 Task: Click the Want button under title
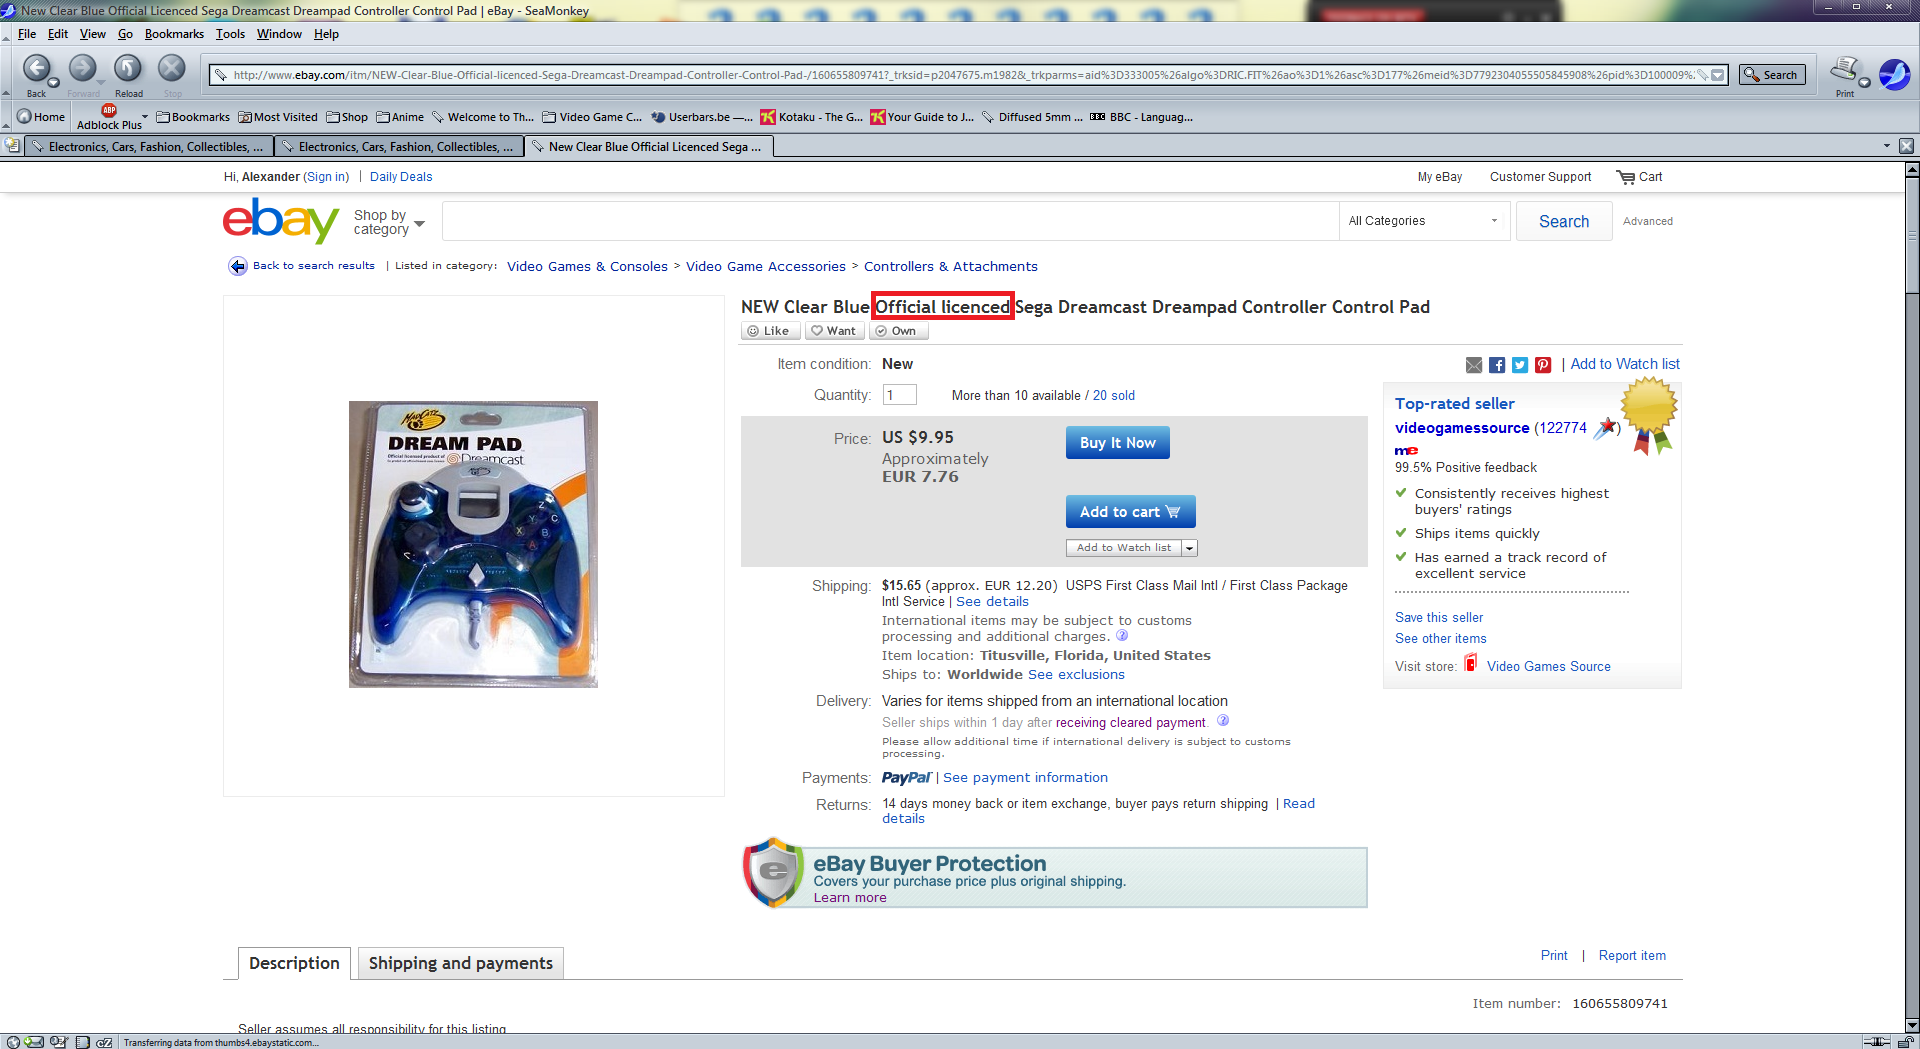click(834, 331)
